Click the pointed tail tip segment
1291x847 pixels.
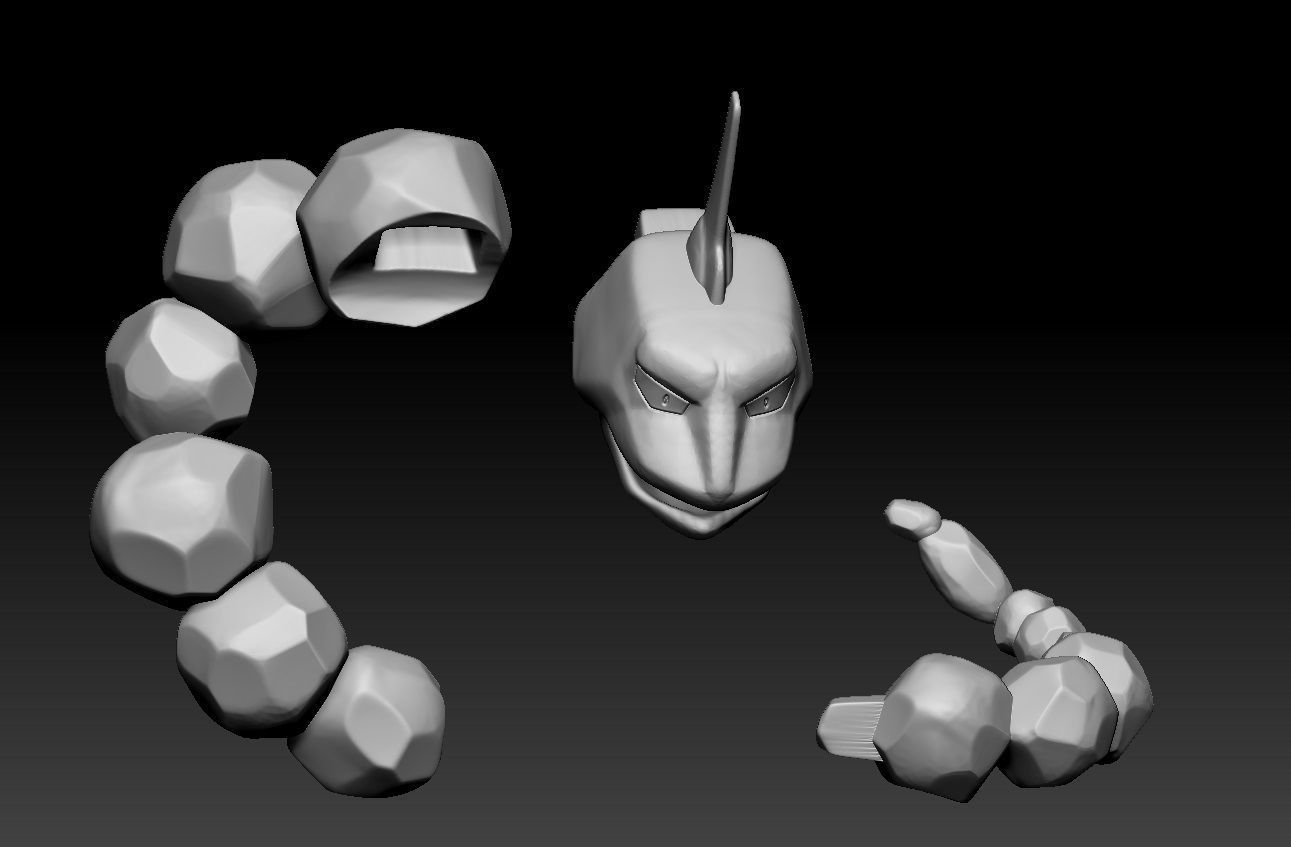pos(913,517)
